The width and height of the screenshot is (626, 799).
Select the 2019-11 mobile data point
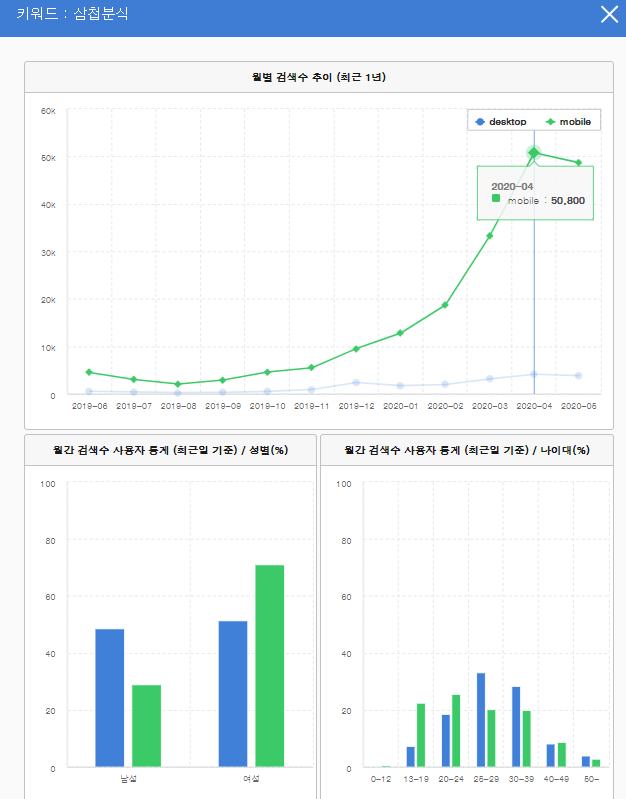click(311, 367)
